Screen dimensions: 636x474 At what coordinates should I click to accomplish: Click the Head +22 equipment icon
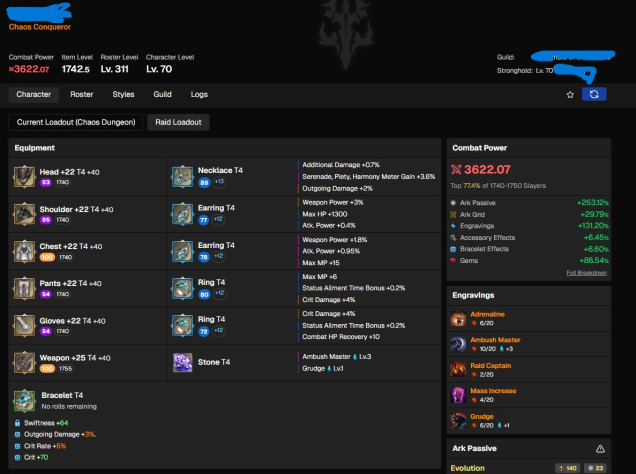pos(23,177)
